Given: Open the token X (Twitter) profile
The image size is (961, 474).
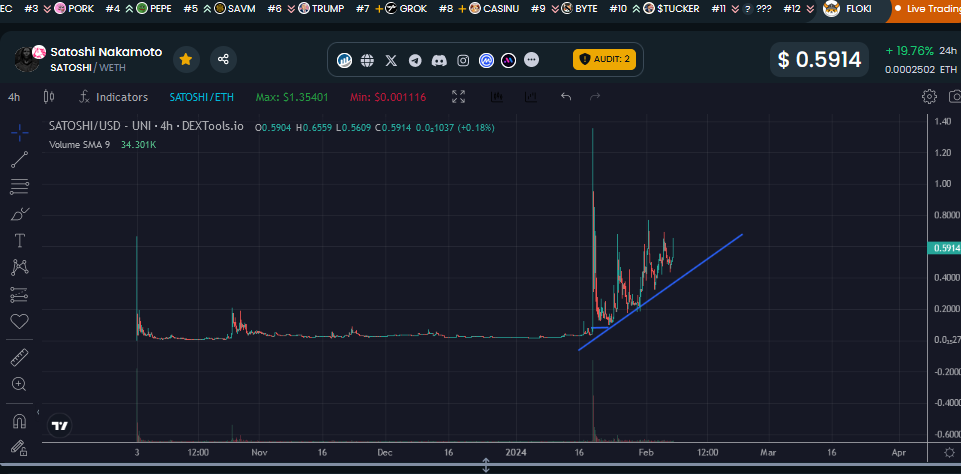Looking at the screenshot, I should click(392, 60).
